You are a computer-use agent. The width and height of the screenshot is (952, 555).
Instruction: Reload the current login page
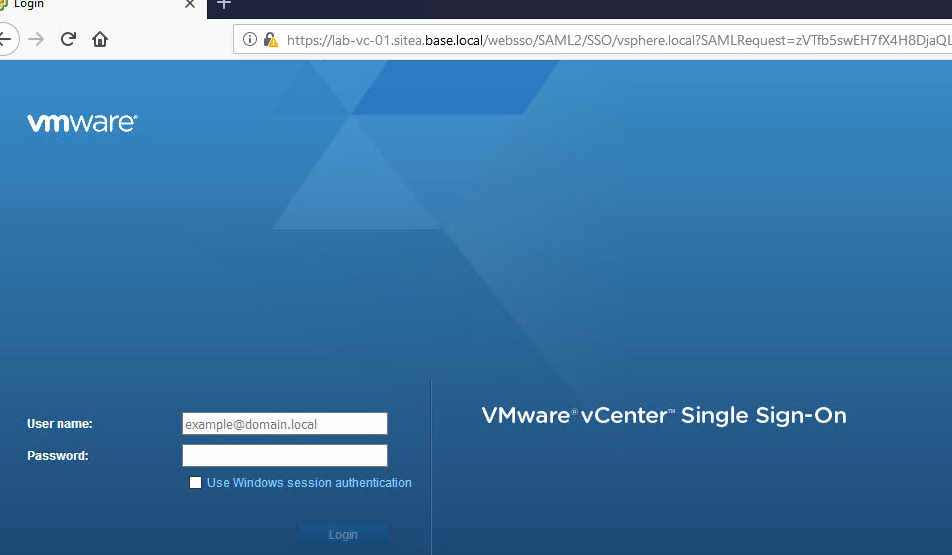pyautogui.click(x=68, y=40)
